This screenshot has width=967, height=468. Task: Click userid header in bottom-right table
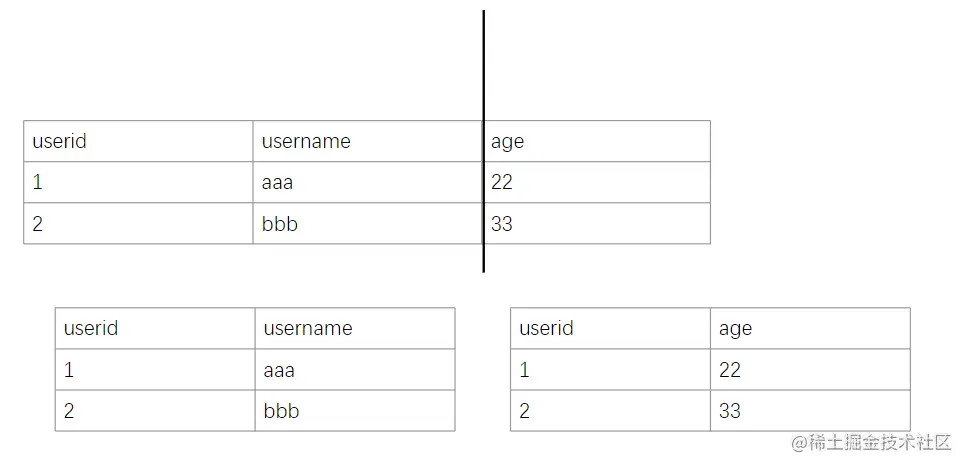(546, 328)
